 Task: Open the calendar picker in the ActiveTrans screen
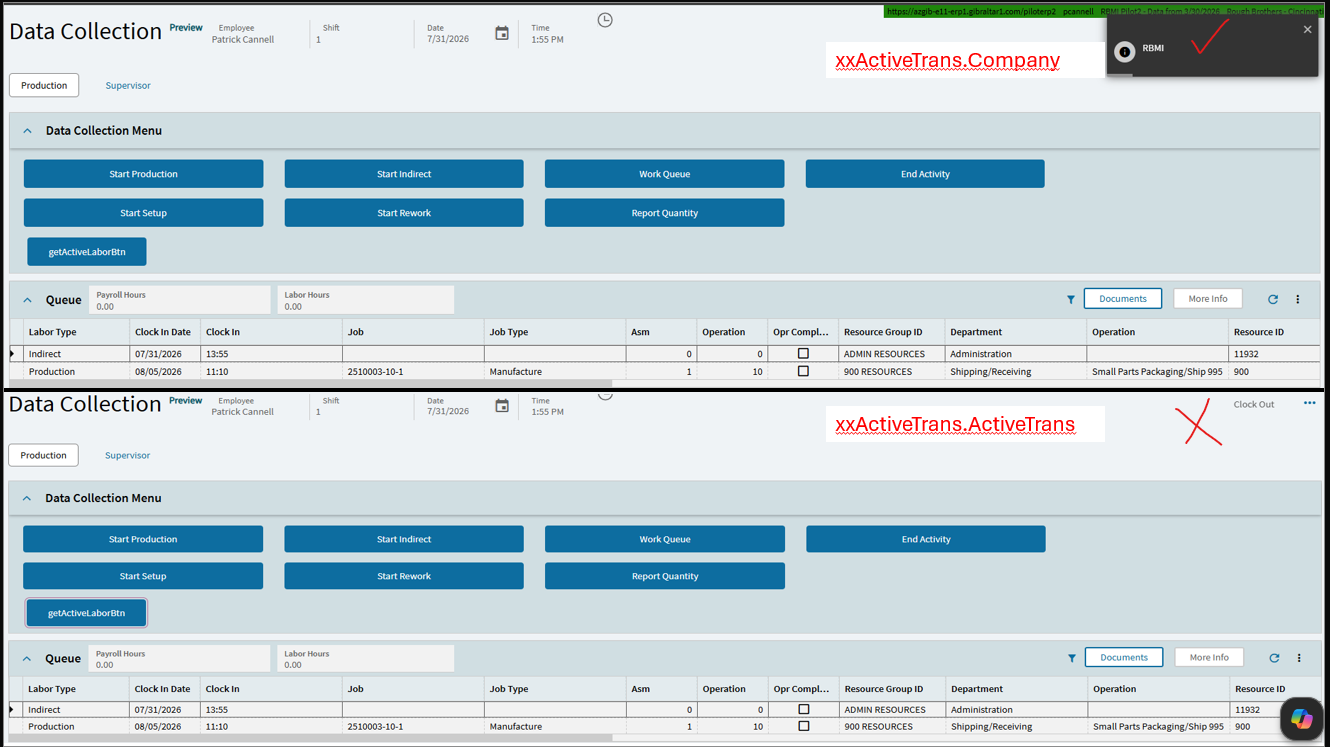pos(502,406)
